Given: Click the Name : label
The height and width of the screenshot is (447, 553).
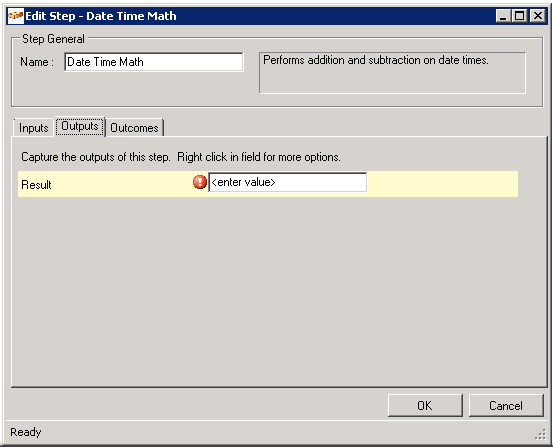Looking at the screenshot, I should (x=37, y=62).
